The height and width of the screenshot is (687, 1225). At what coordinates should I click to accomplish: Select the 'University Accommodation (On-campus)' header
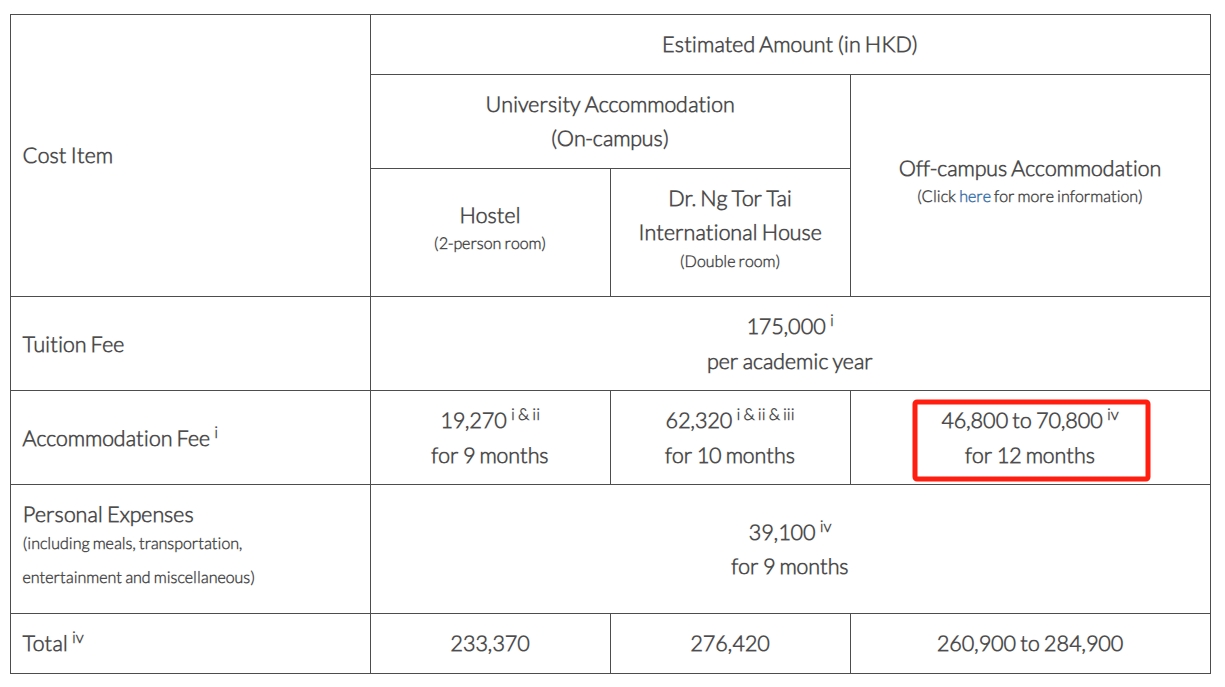tap(610, 121)
